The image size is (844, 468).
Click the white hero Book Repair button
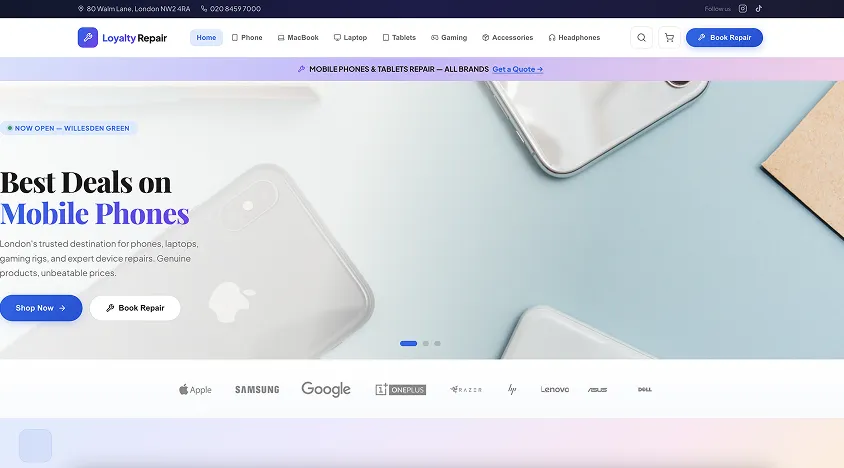[x=135, y=308]
